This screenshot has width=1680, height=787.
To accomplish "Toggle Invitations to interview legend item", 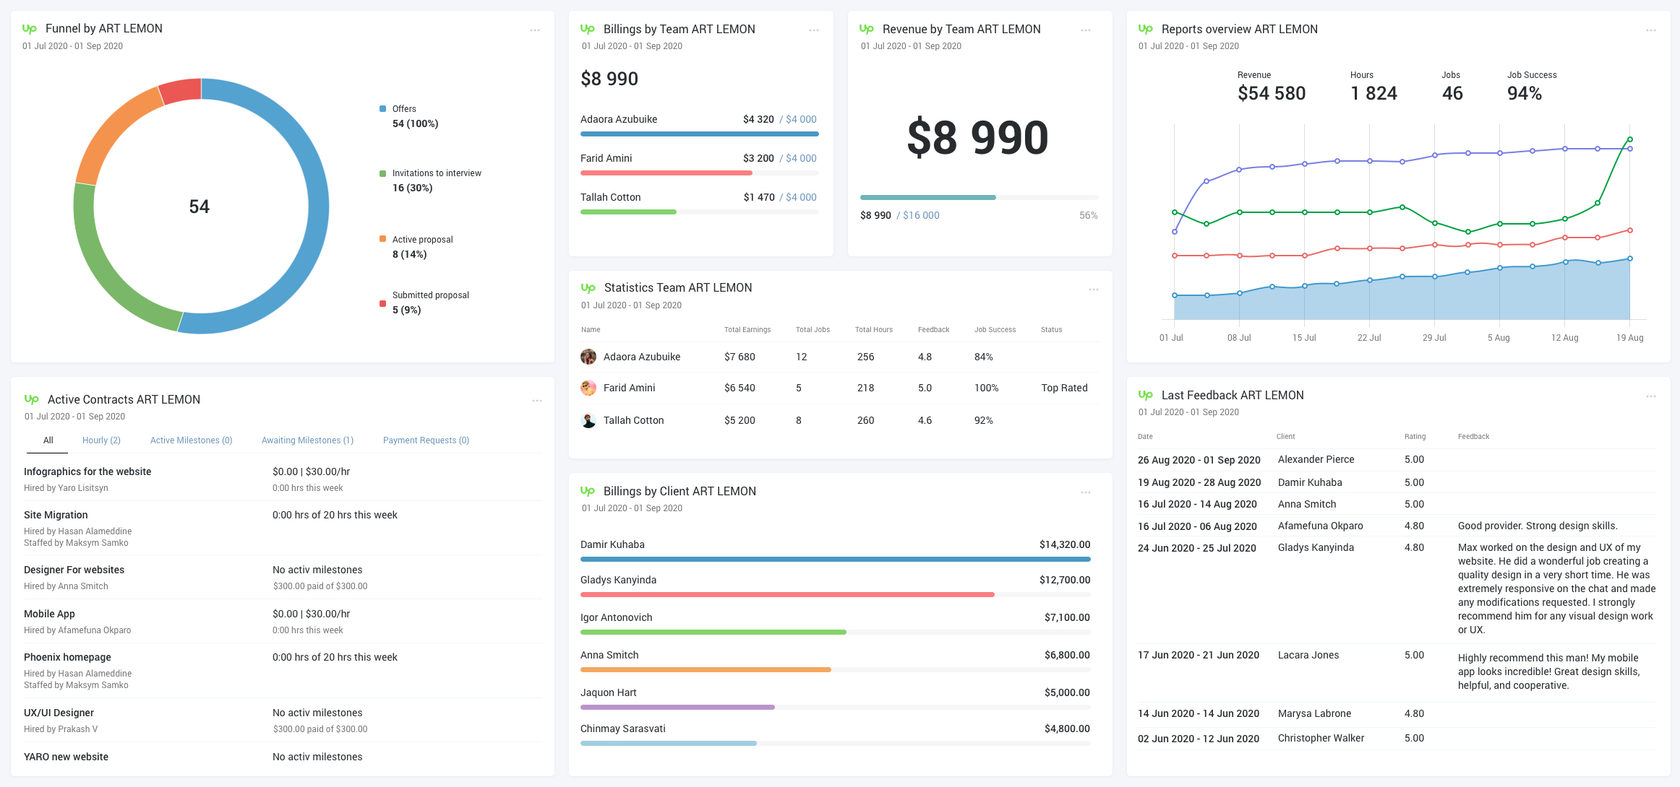I will [x=435, y=174].
